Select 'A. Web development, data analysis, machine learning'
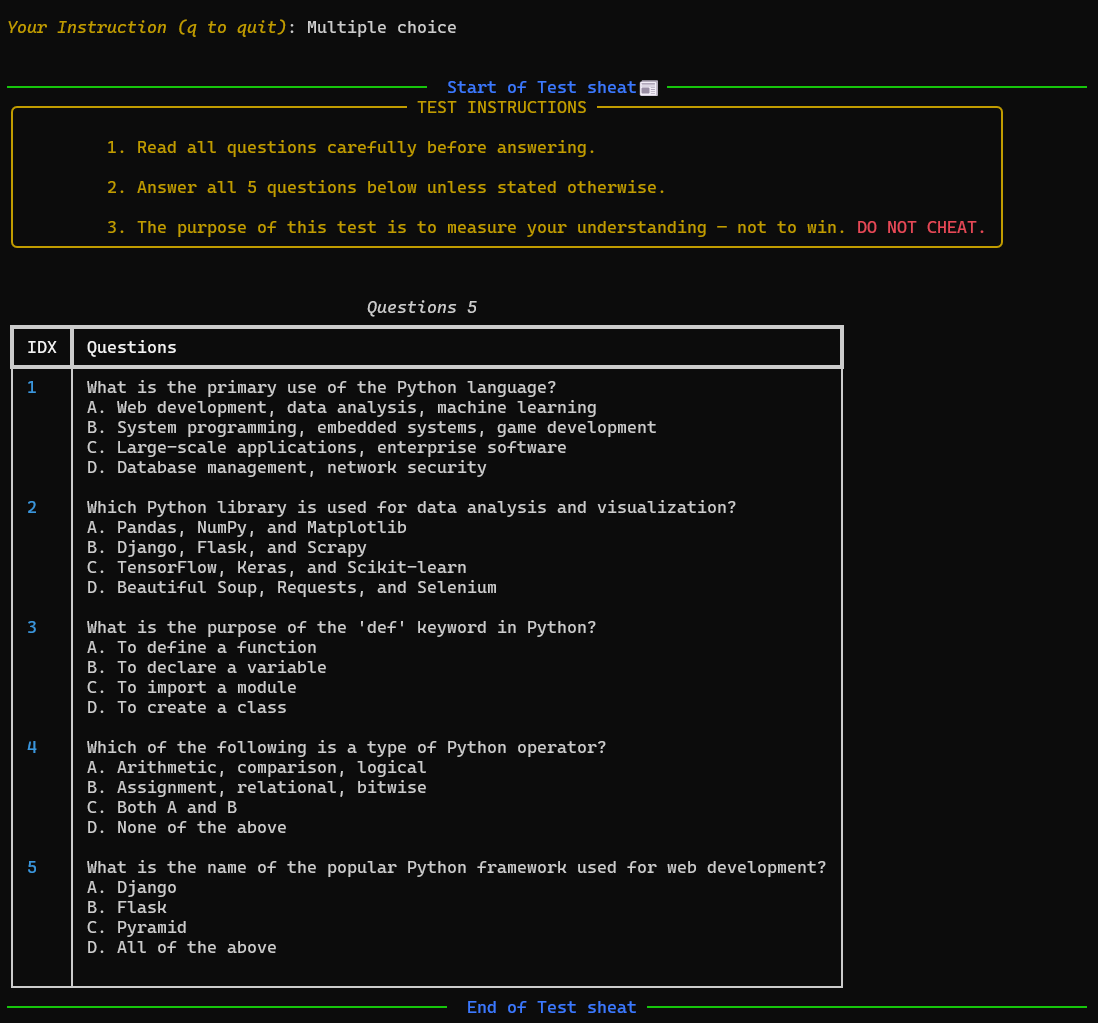Image resolution: width=1098 pixels, height=1023 pixels. click(x=342, y=408)
